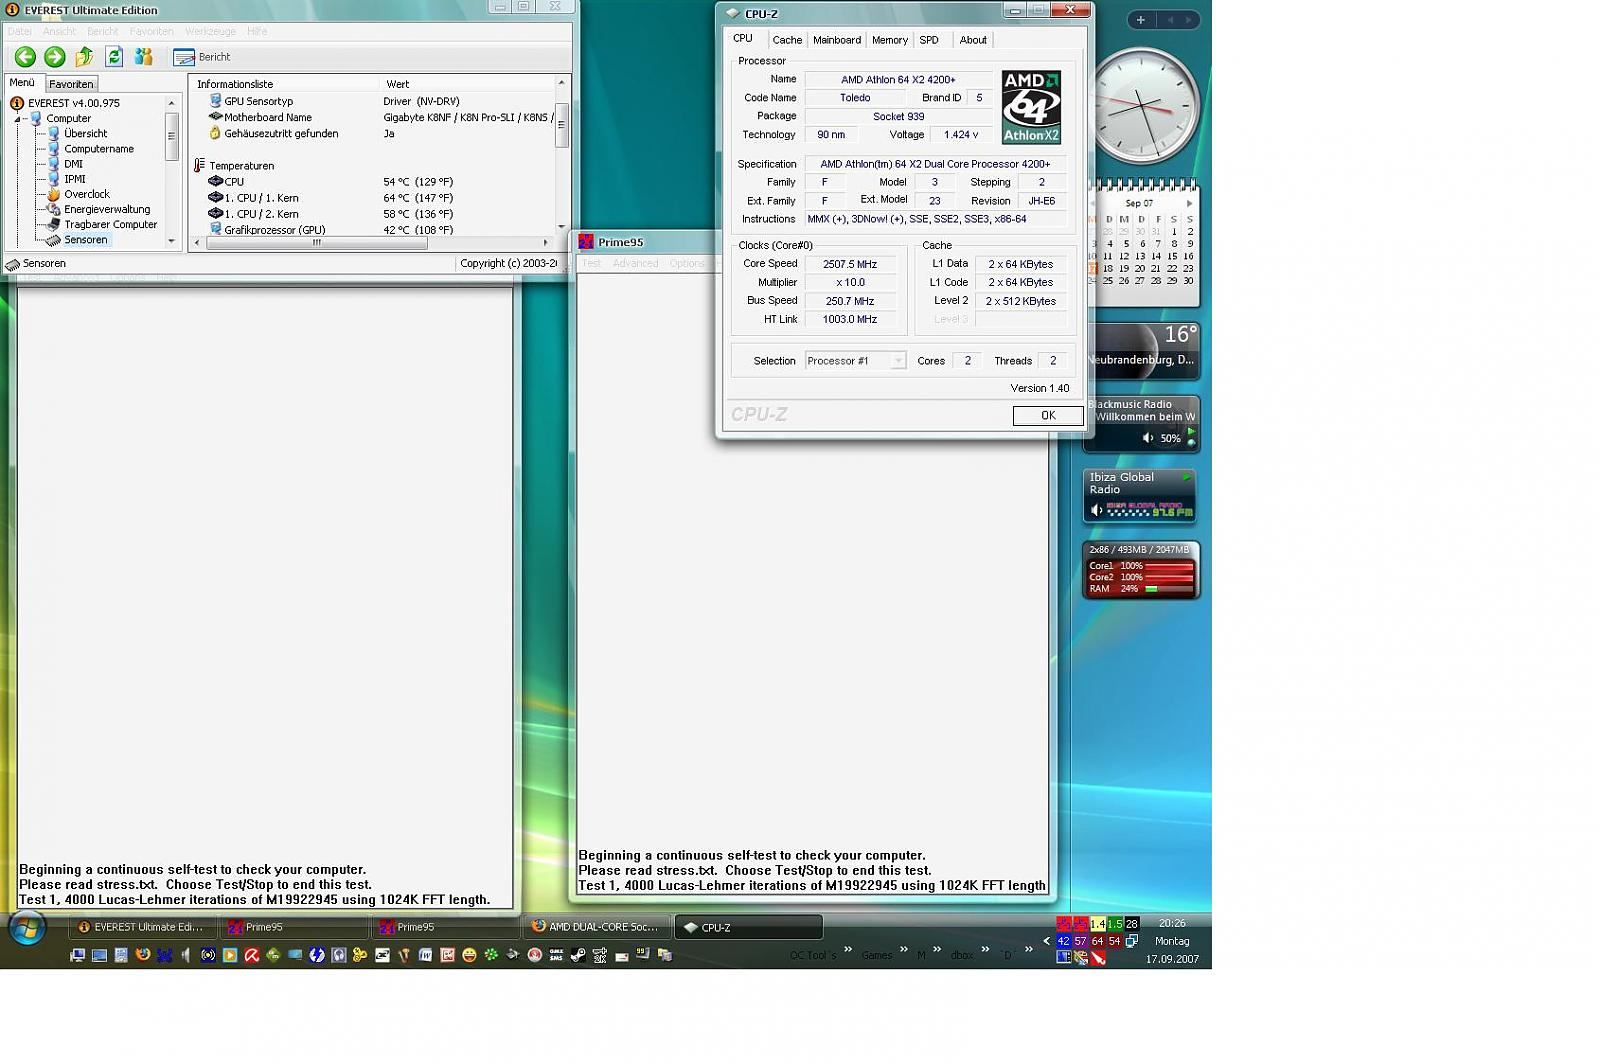The width and height of the screenshot is (1600, 1064).
Task: Click the Ibiza Global Radio speaker icon
Action: click(1096, 510)
